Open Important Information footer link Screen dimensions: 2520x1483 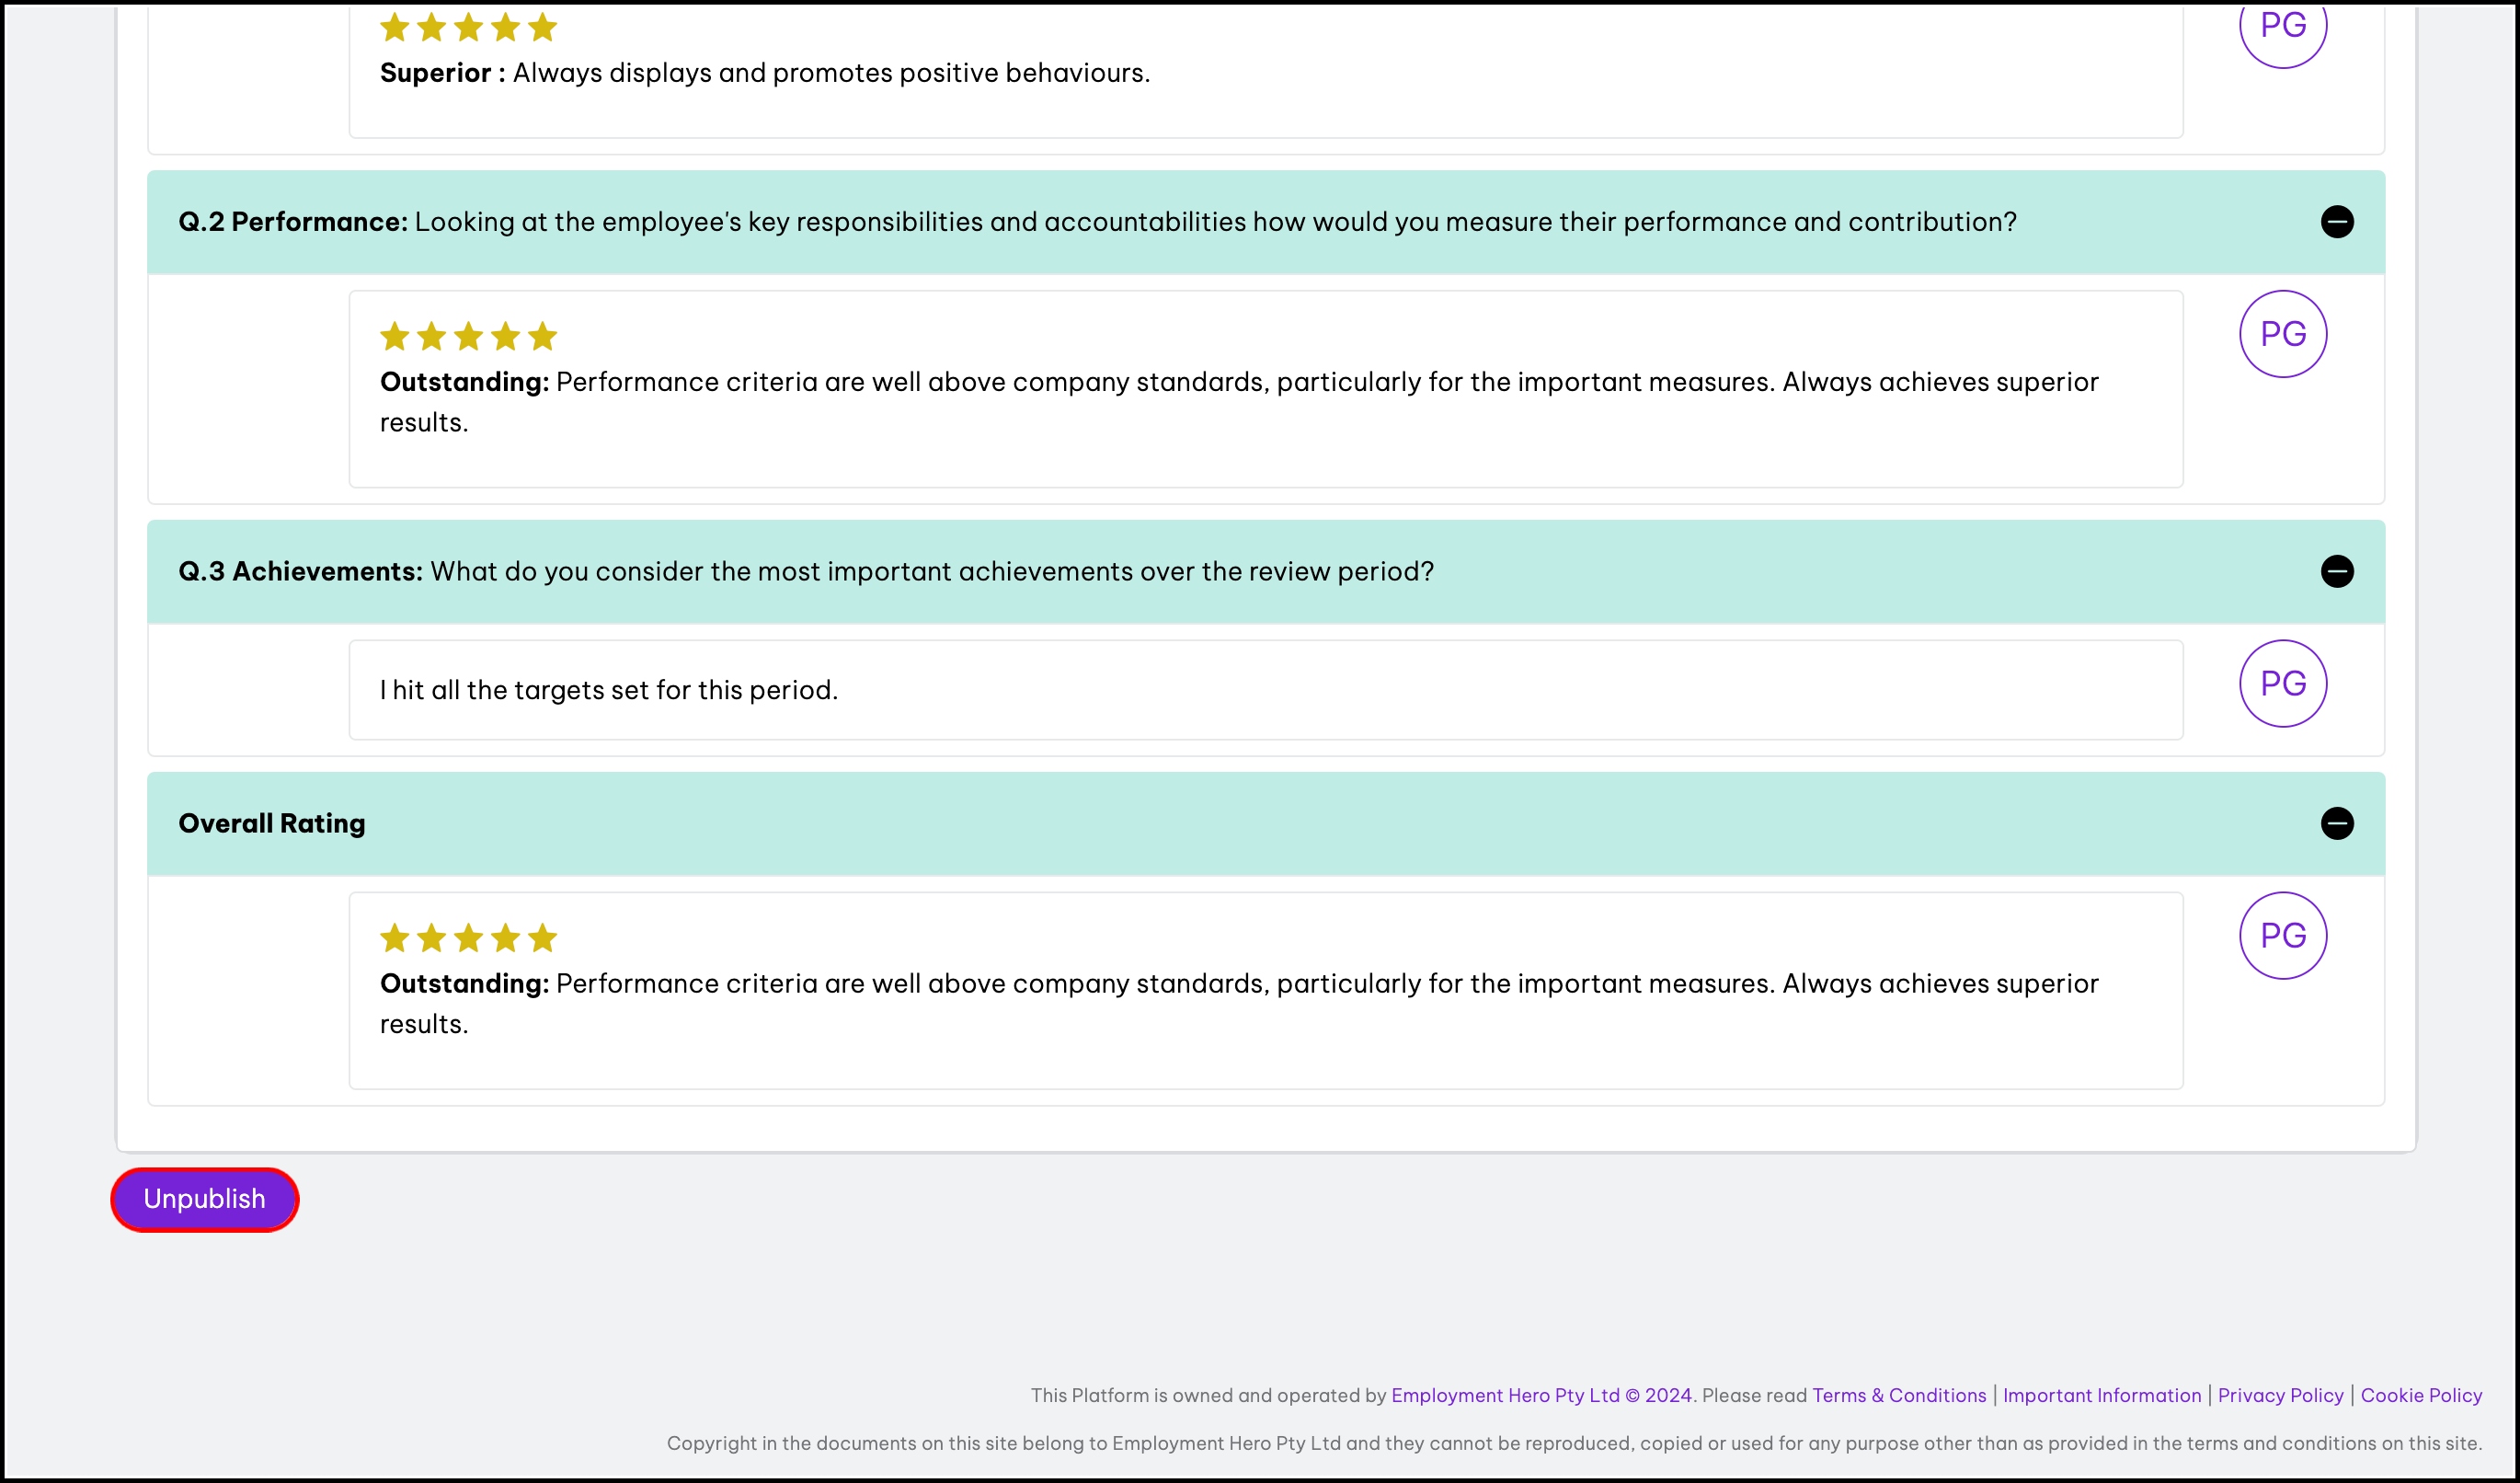tap(2101, 1395)
